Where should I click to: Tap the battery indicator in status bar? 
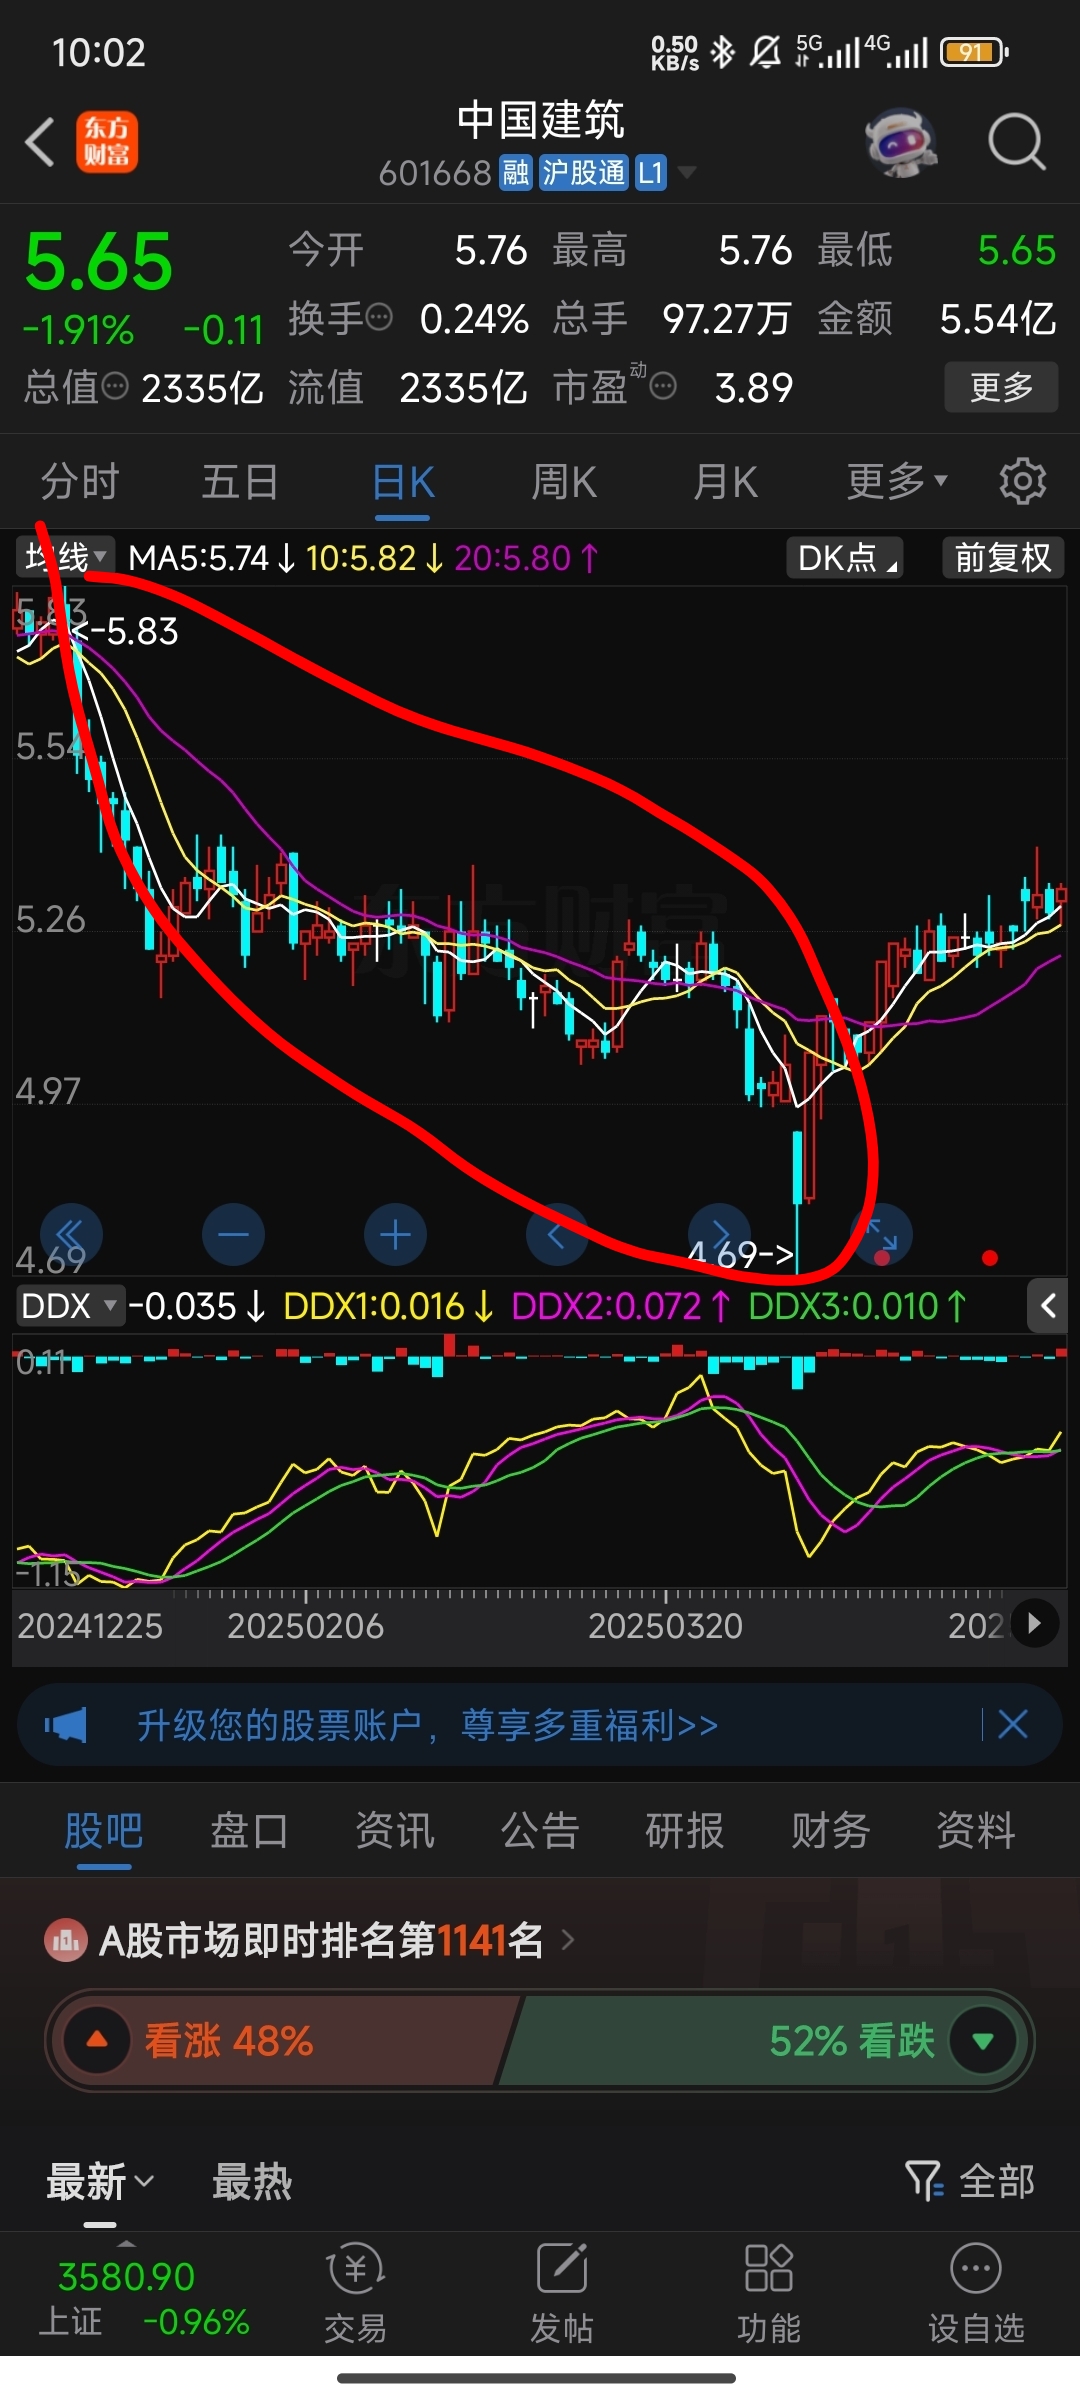tap(974, 52)
